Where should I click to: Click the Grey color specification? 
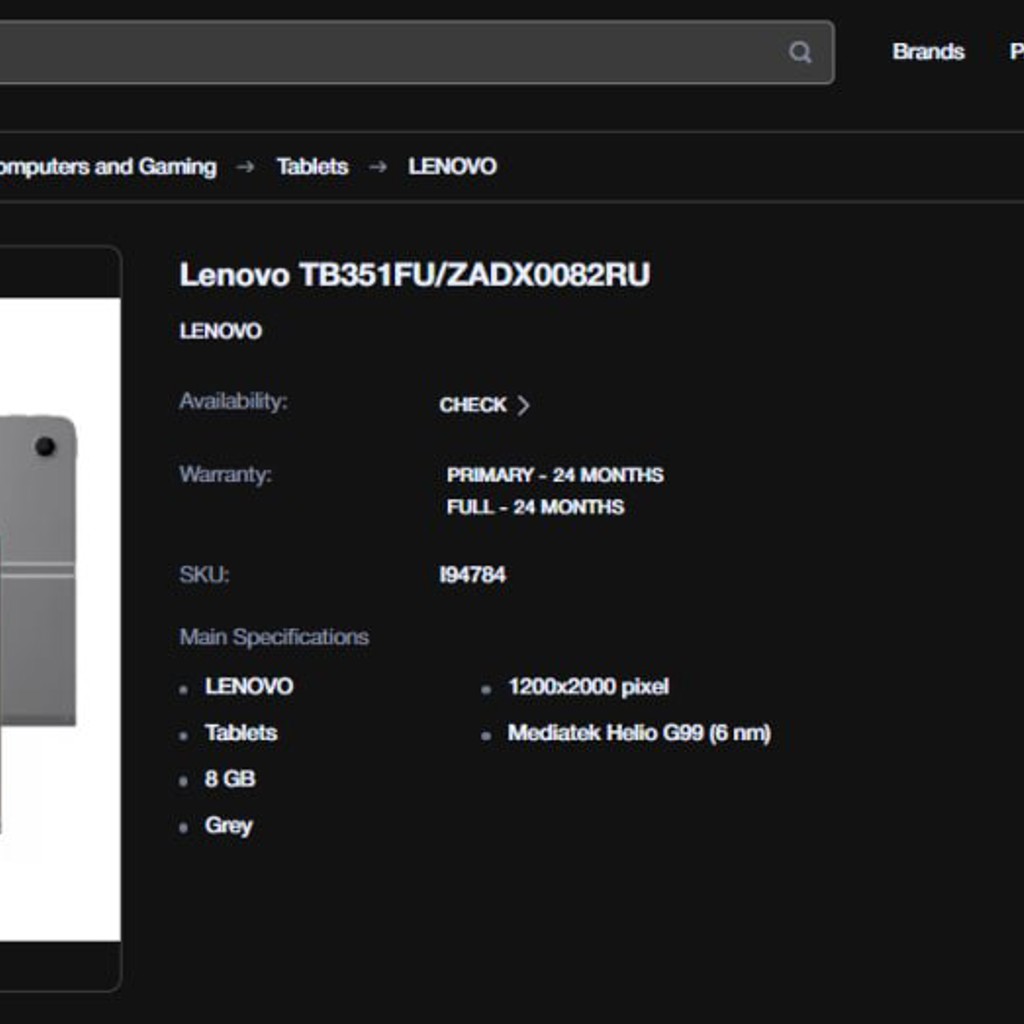tap(228, 826)
